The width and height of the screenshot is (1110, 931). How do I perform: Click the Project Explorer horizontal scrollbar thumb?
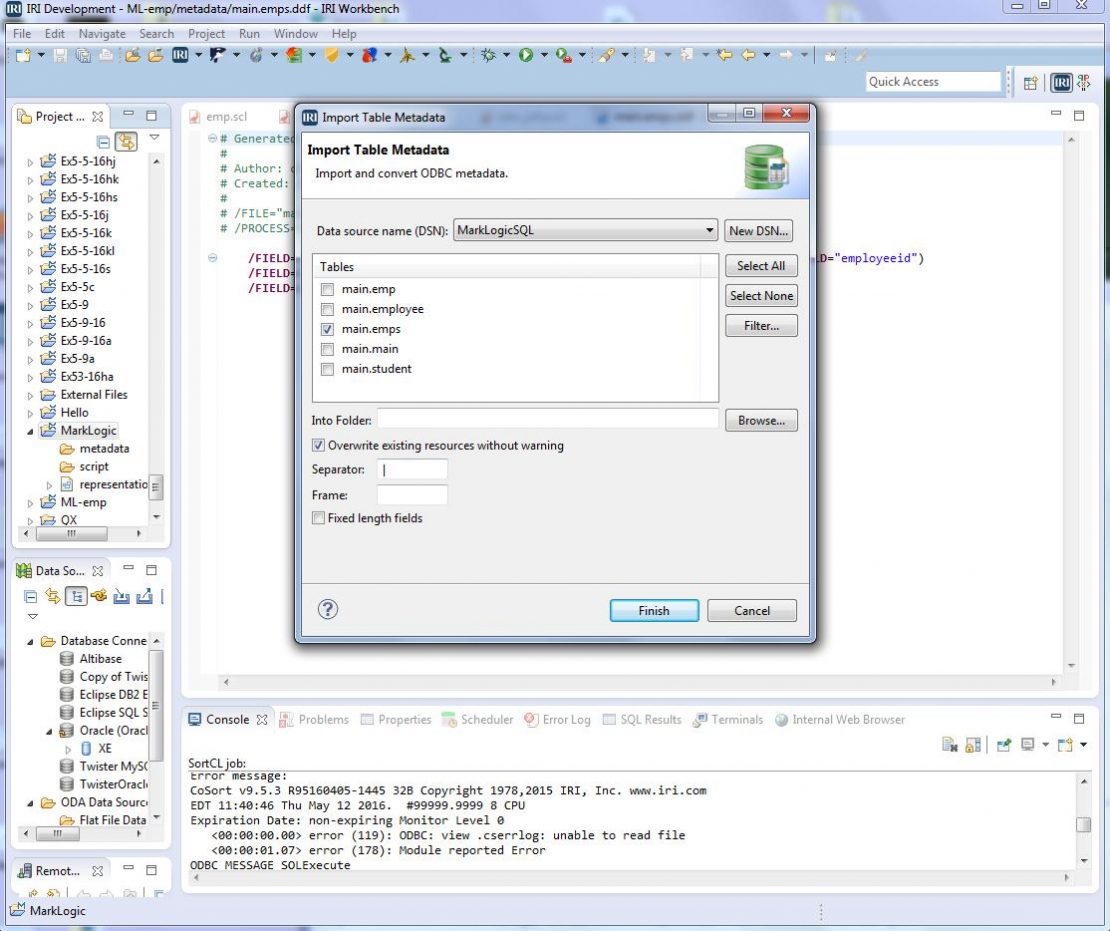71,534
